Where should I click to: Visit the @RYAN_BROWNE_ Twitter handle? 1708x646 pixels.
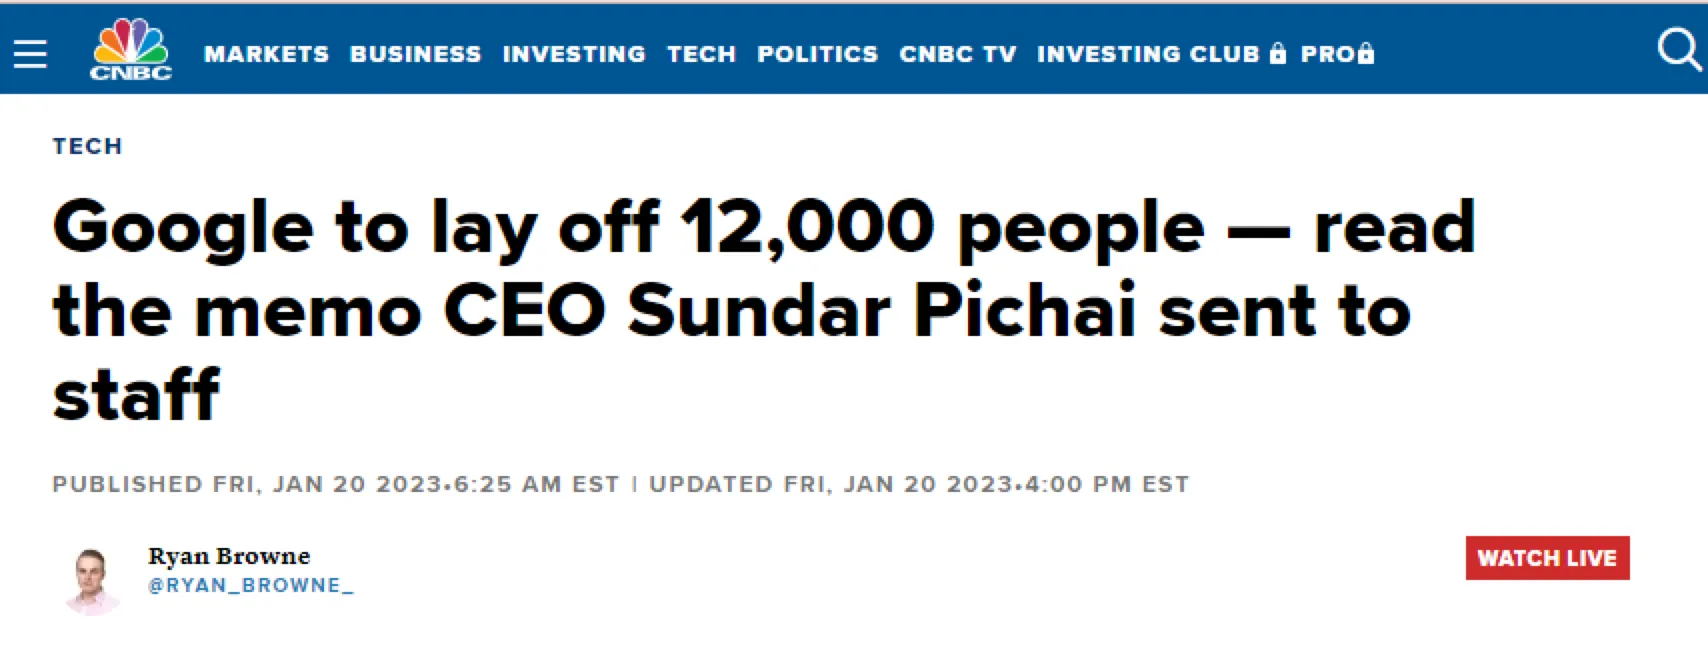(251, 586)
